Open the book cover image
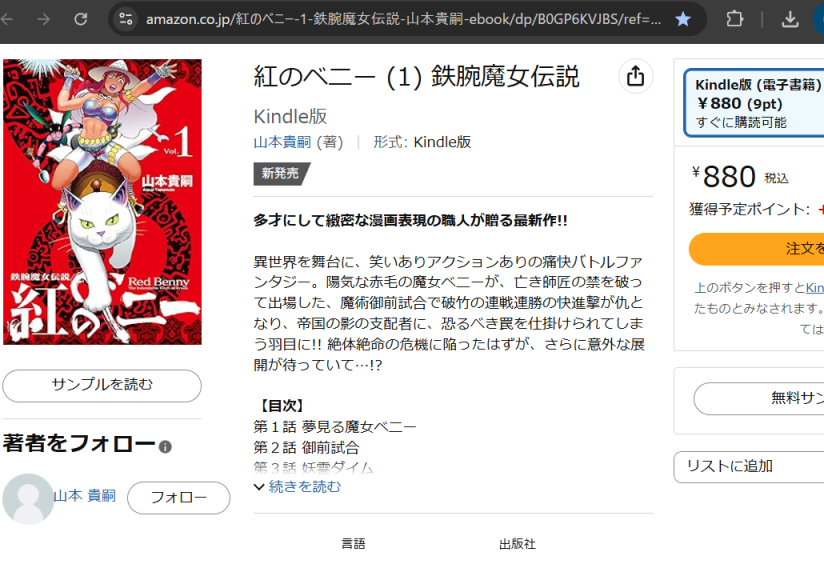Image resolution: width=824 pixels, height=562 pixels. coord(102,202)
